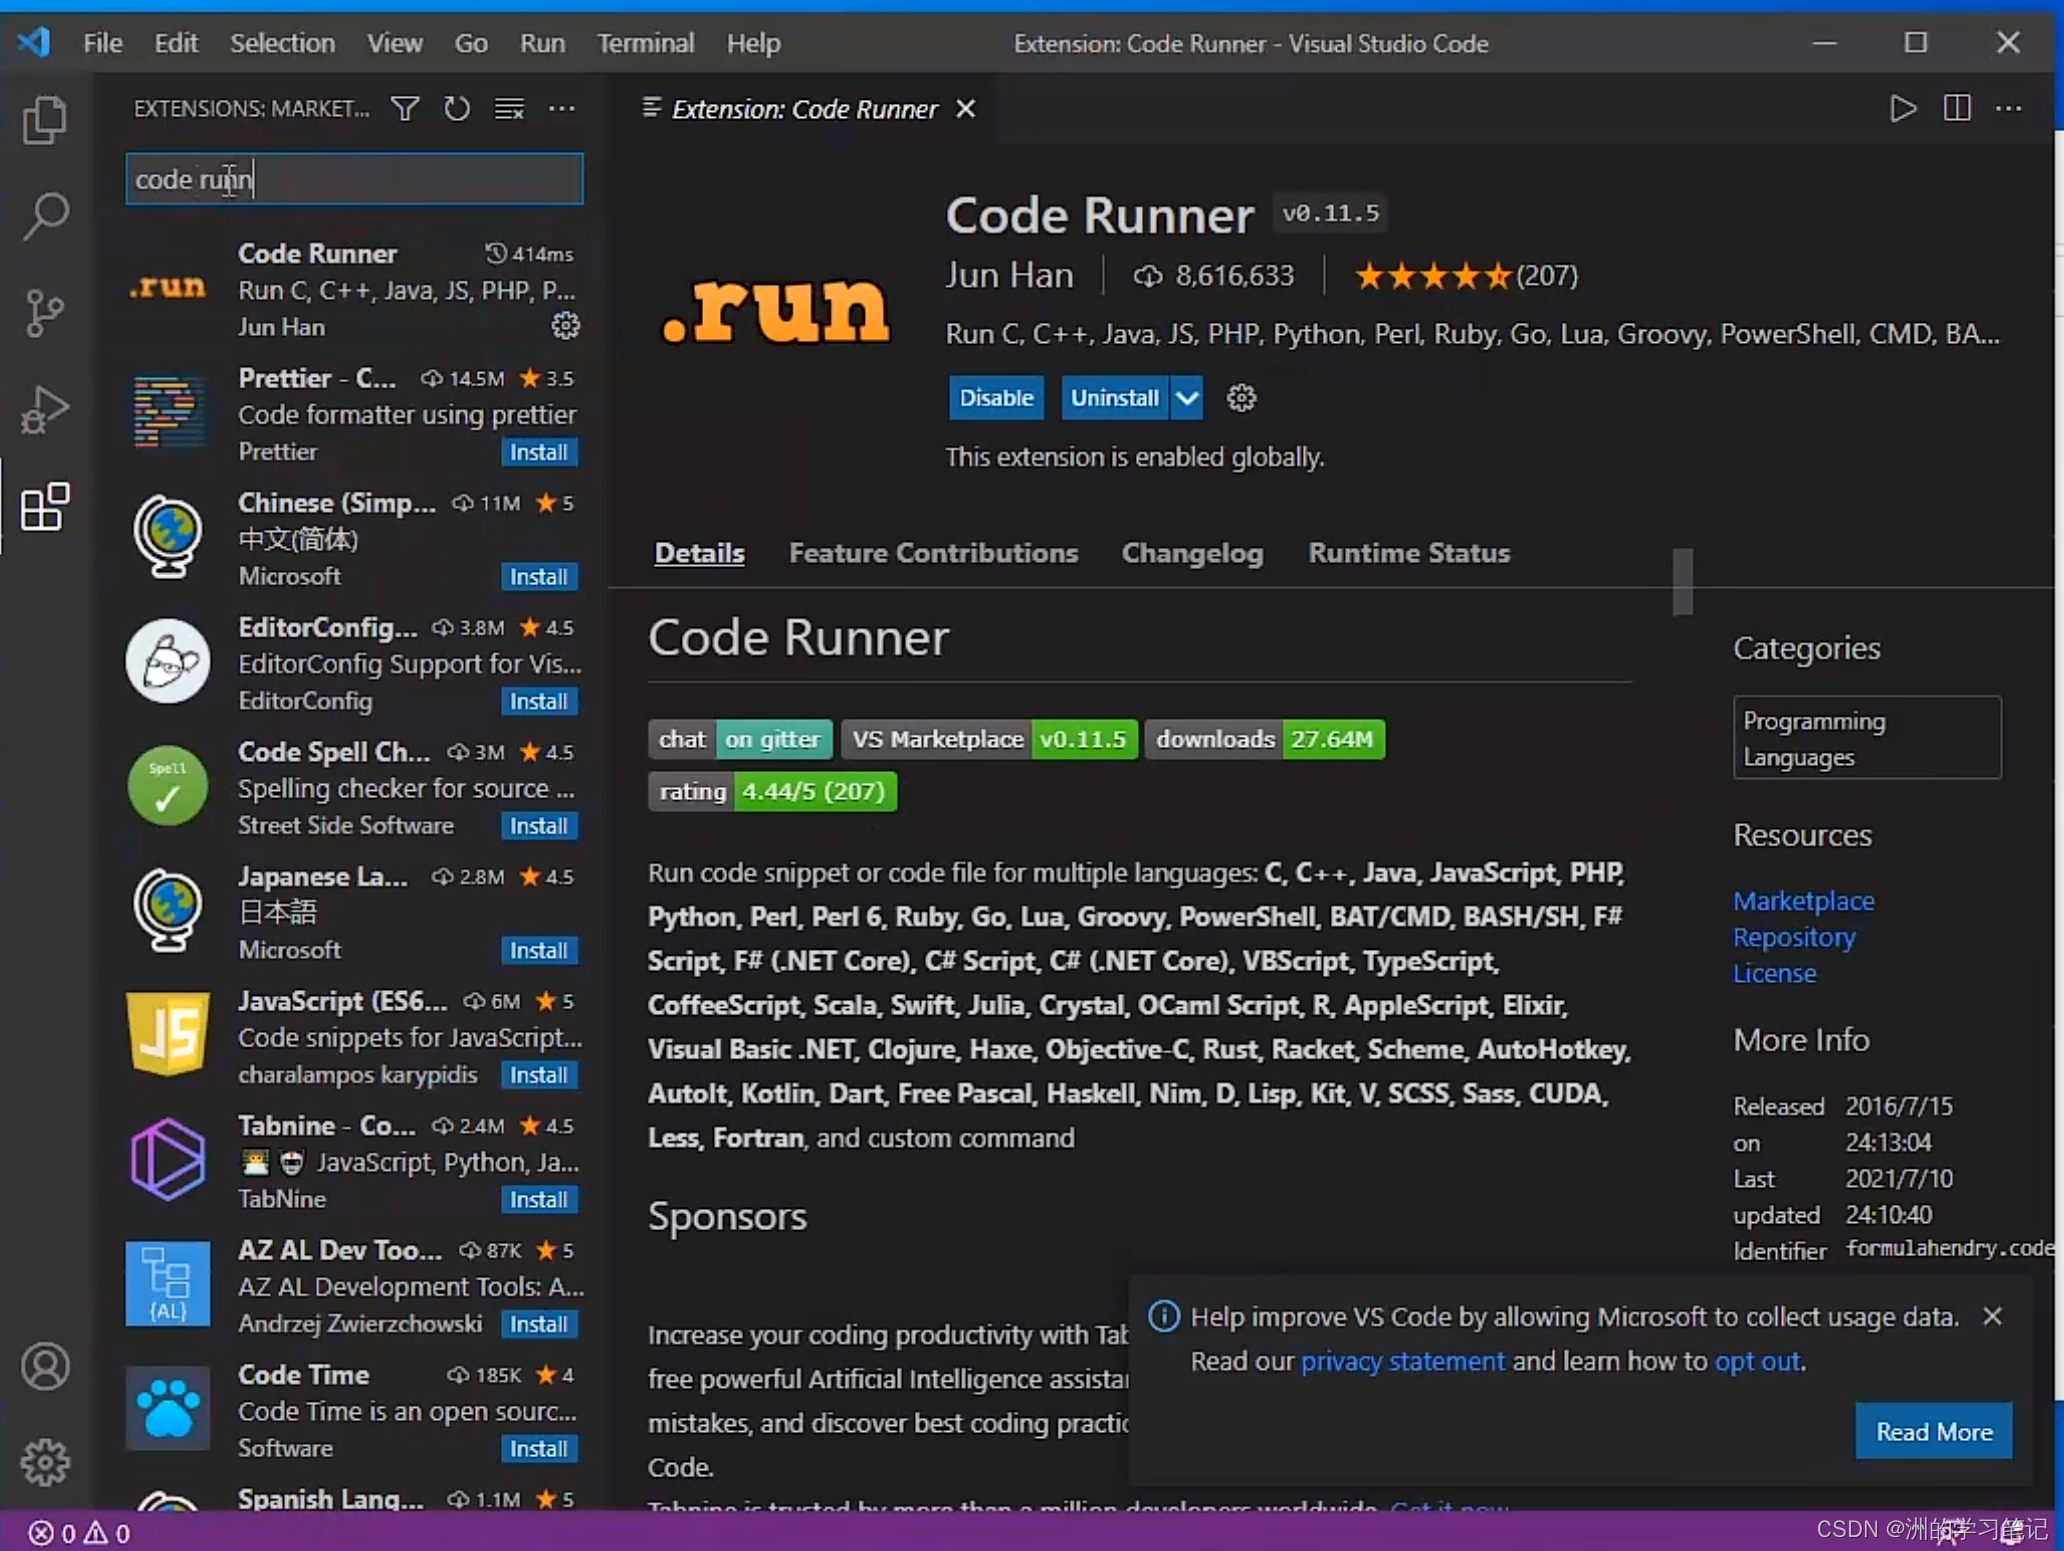Split the editor to the right
The image size is (2064, 1551).
[1957, 108]
